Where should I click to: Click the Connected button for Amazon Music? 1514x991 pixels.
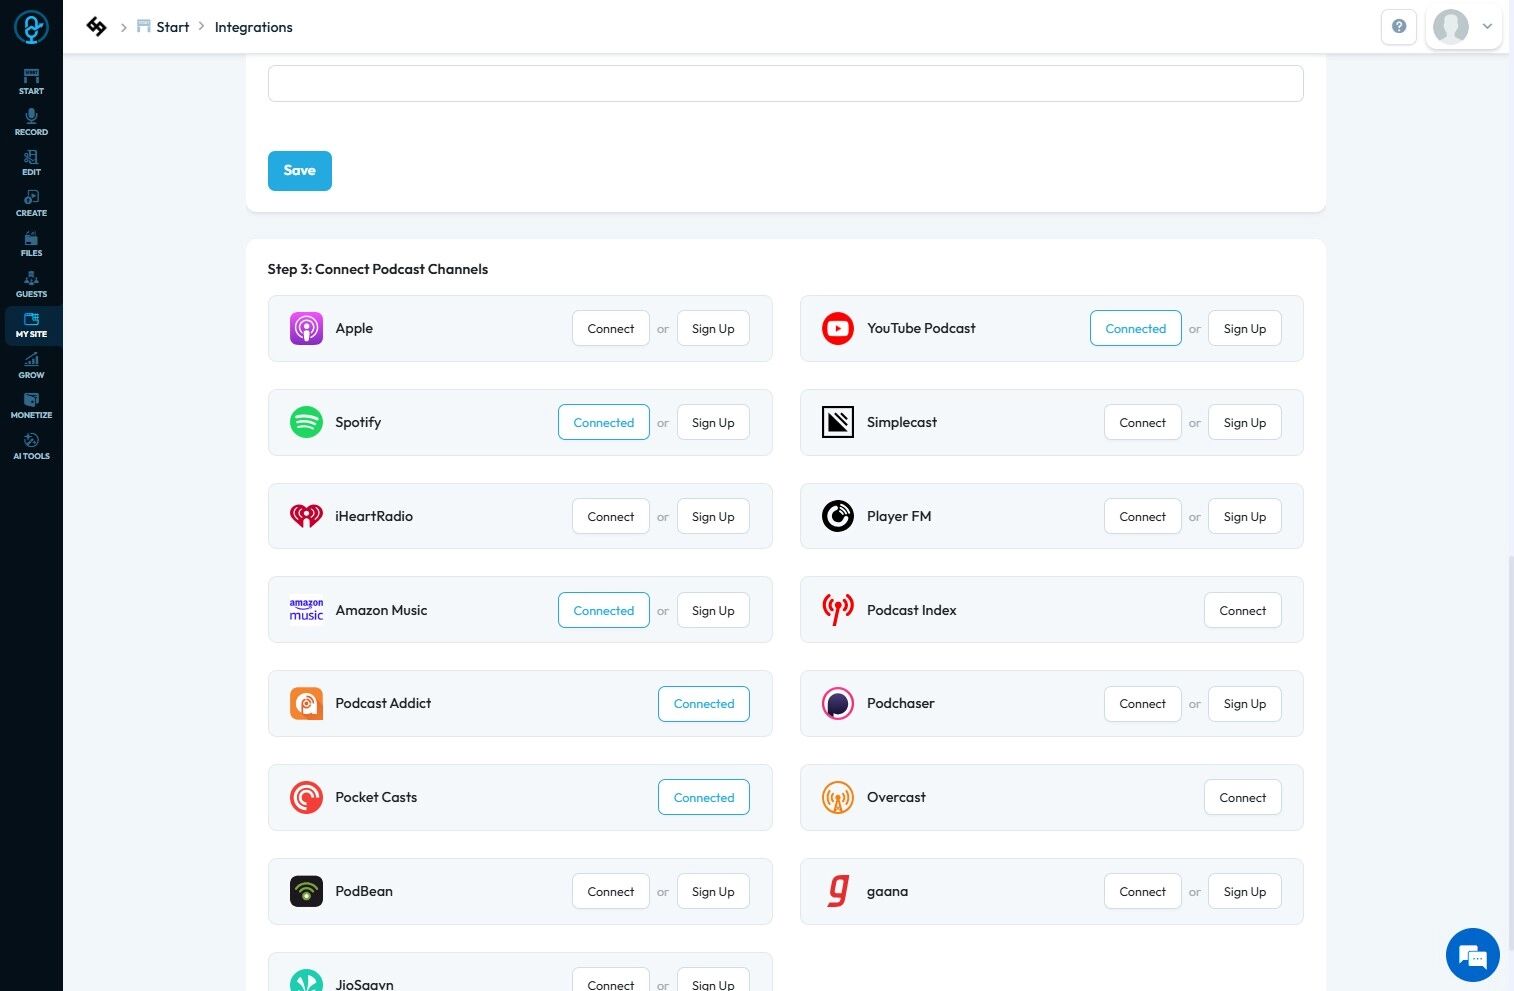[x=604, y=611]
